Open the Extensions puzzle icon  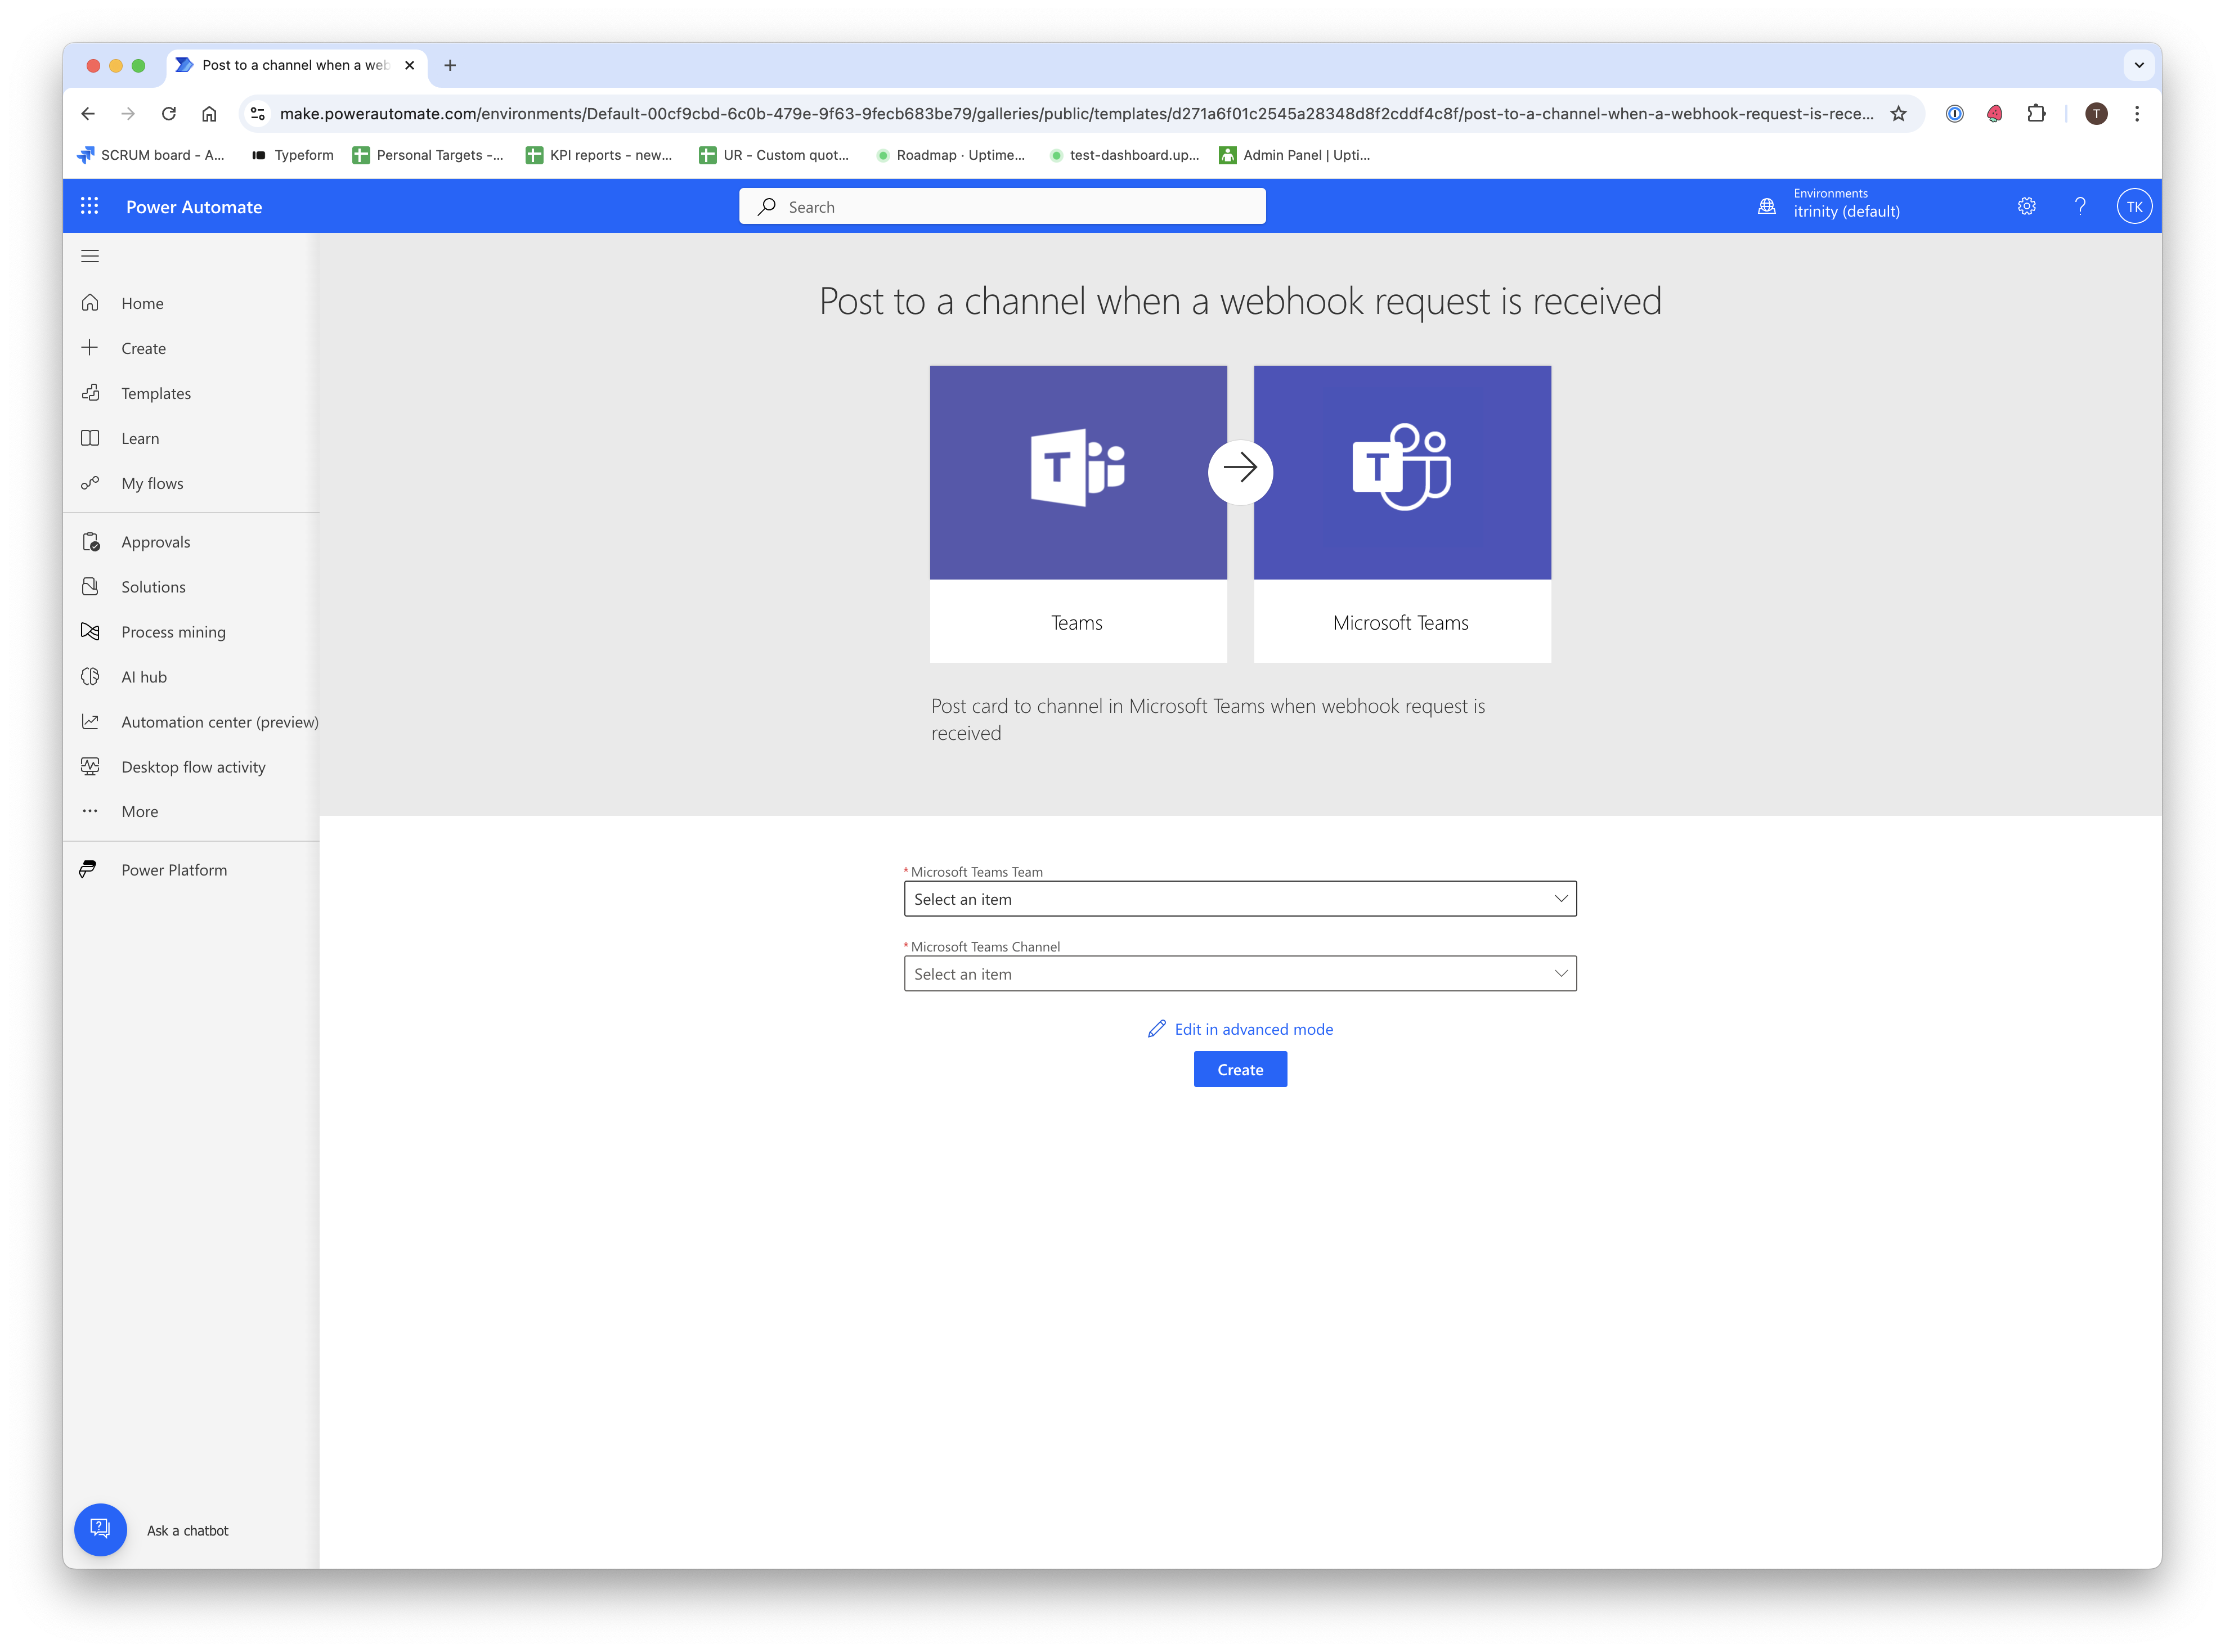click(x=2036, y=114)
